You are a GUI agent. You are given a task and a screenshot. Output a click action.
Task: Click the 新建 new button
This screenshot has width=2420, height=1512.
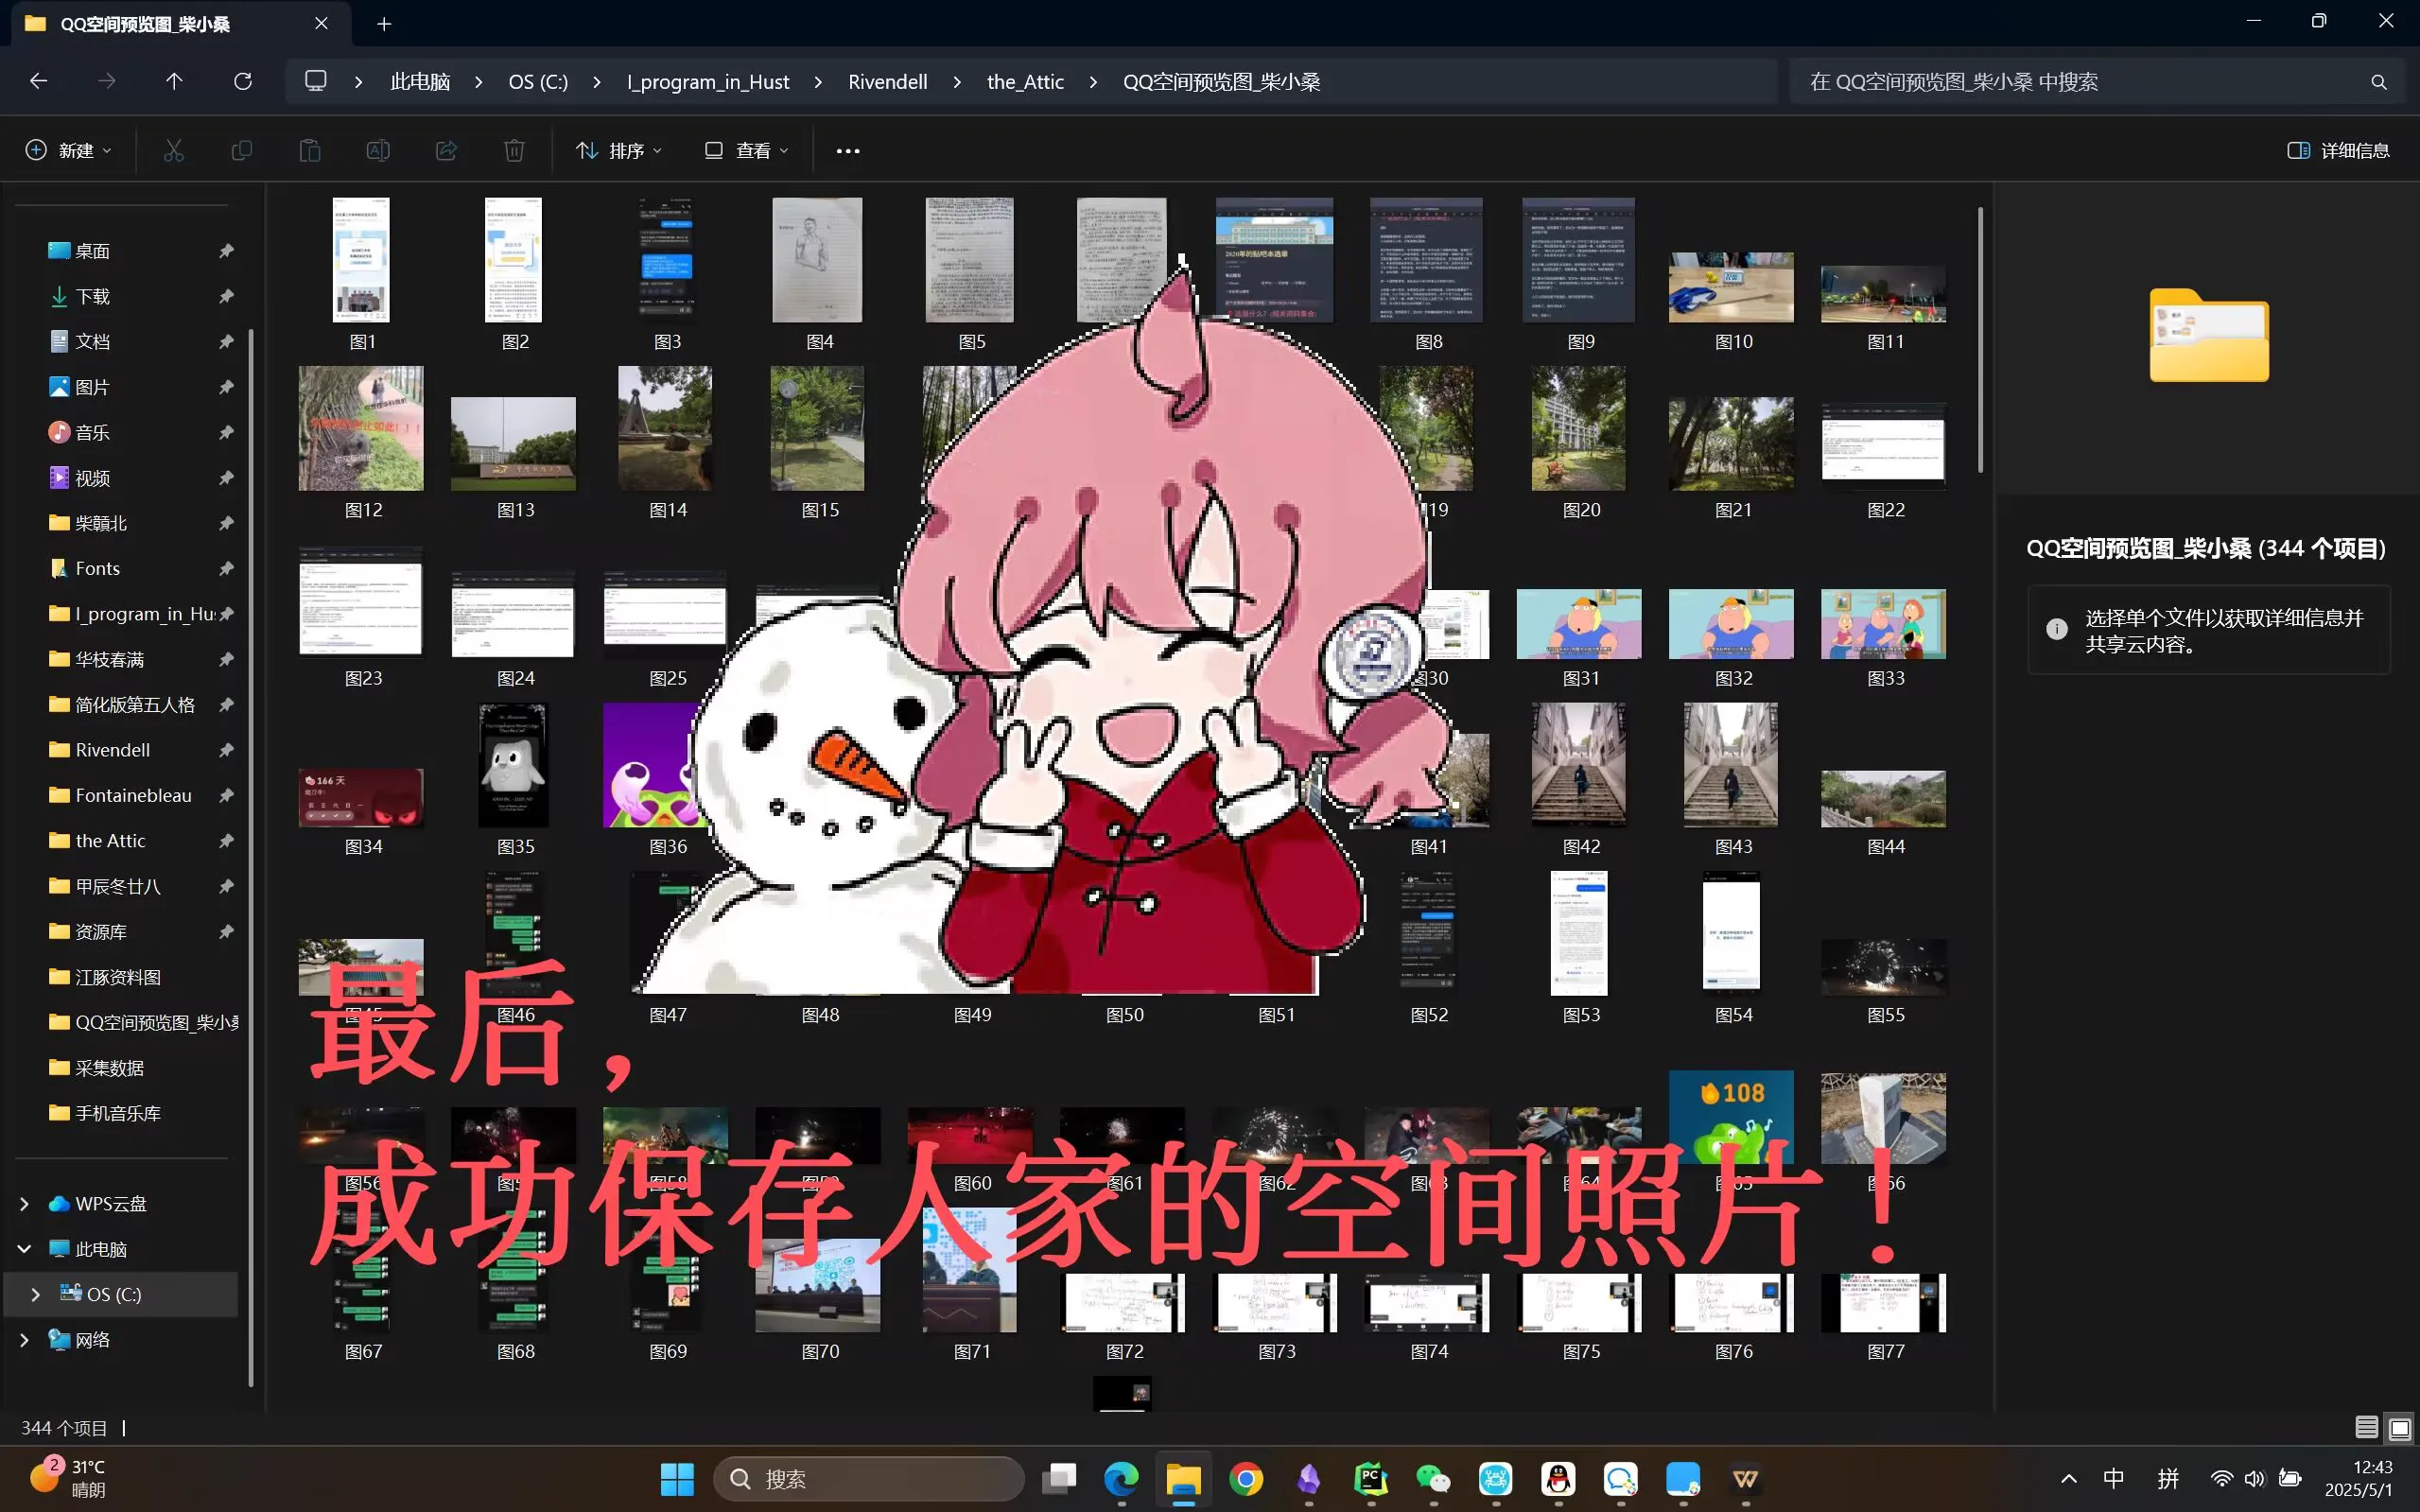[x=68, y=150]
